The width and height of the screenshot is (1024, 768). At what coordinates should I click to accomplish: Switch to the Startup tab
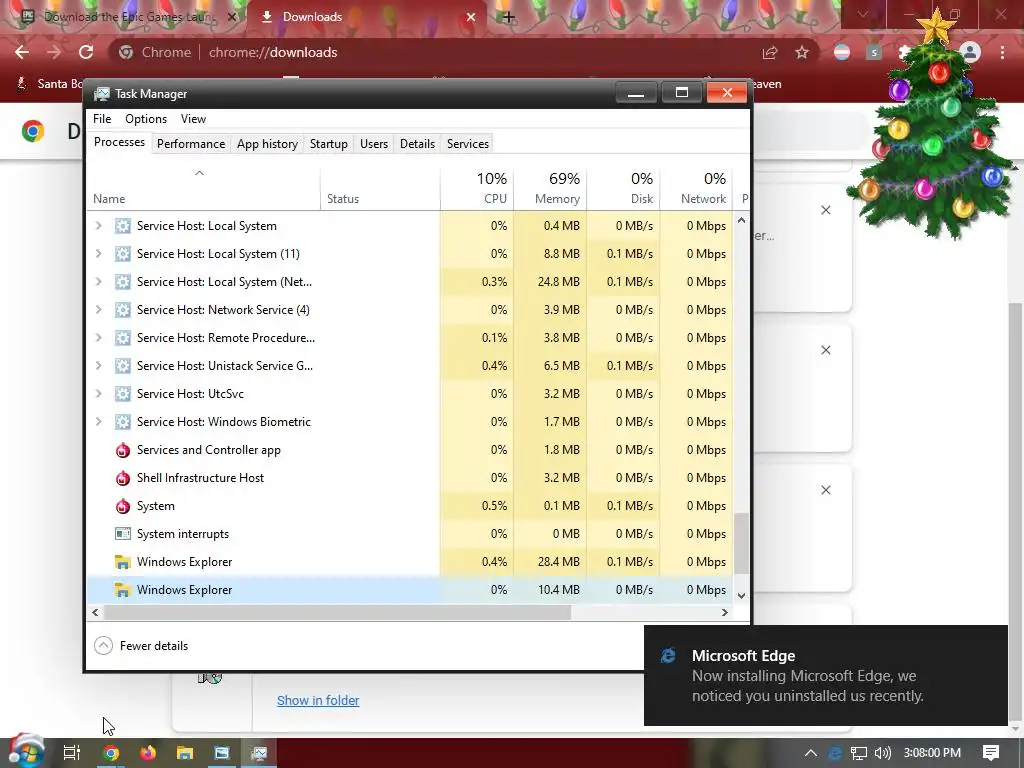coord(328,144)
